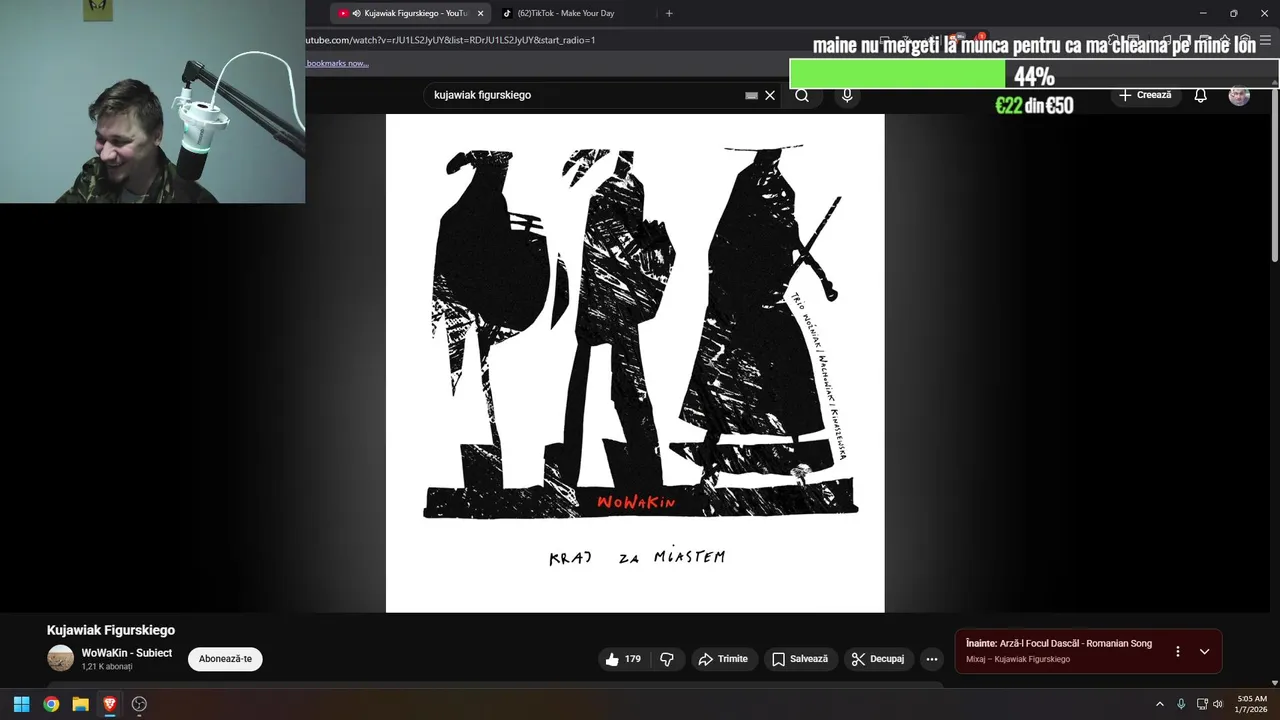The width and height of the screenshot is (1280, 720).
Task: Clear the search query with the X
Action: 770,95
